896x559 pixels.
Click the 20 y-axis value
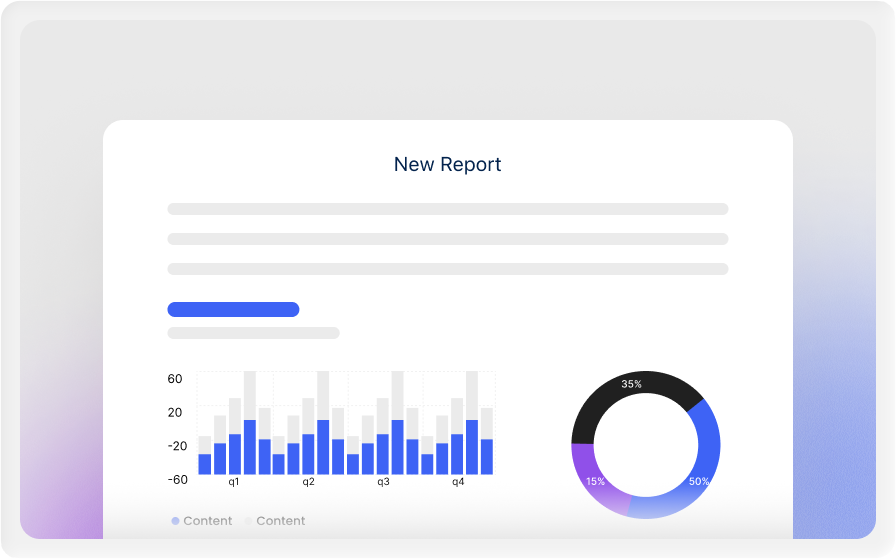(175, 413)
